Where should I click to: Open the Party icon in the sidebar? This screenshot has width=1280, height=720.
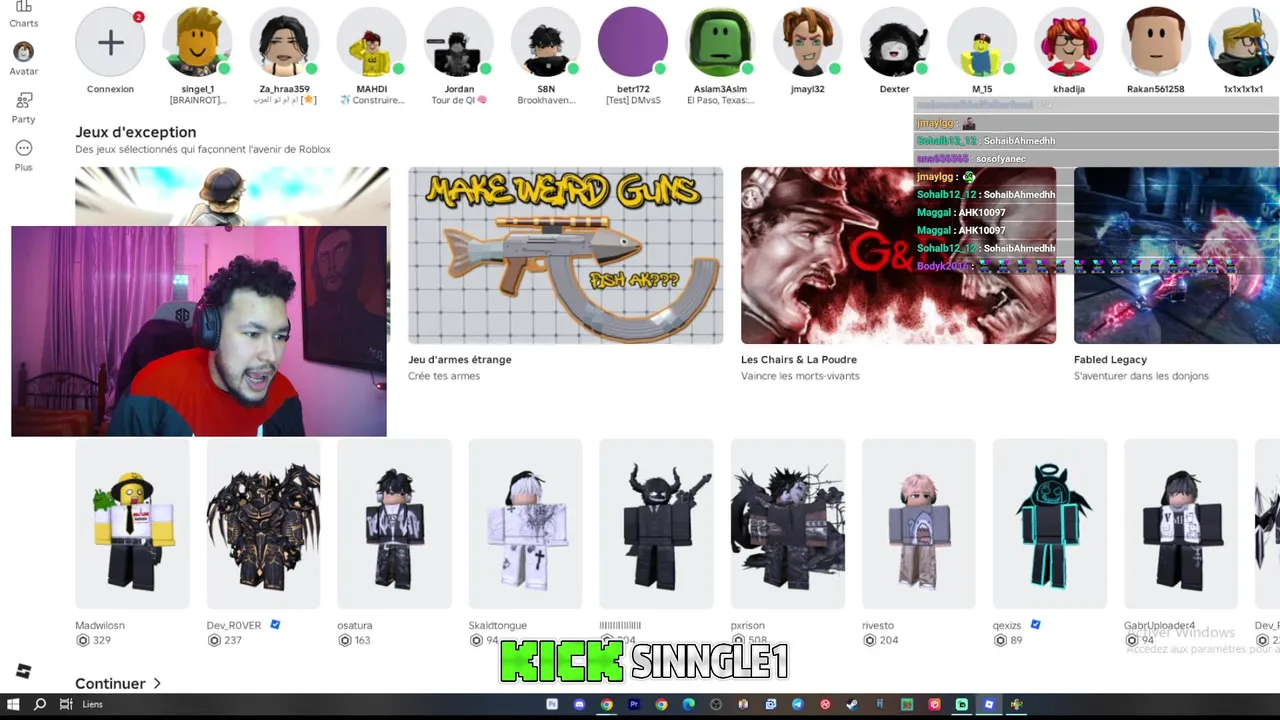(23, 107)
